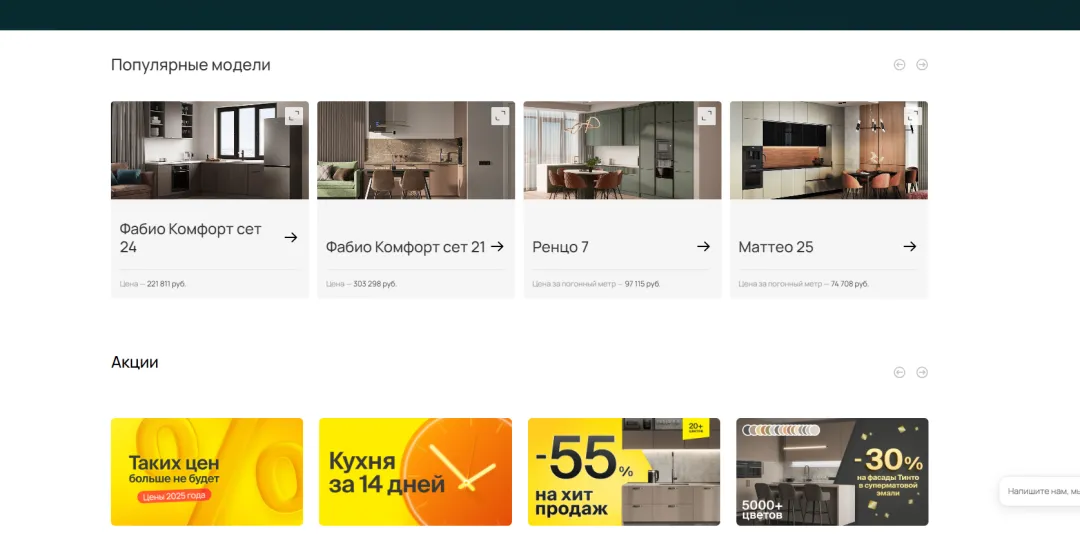This screenshot has height=558, width=1080.
Task: Expand the Ренцо 7 kitchen image fullscreen
Action: point(707,116)
